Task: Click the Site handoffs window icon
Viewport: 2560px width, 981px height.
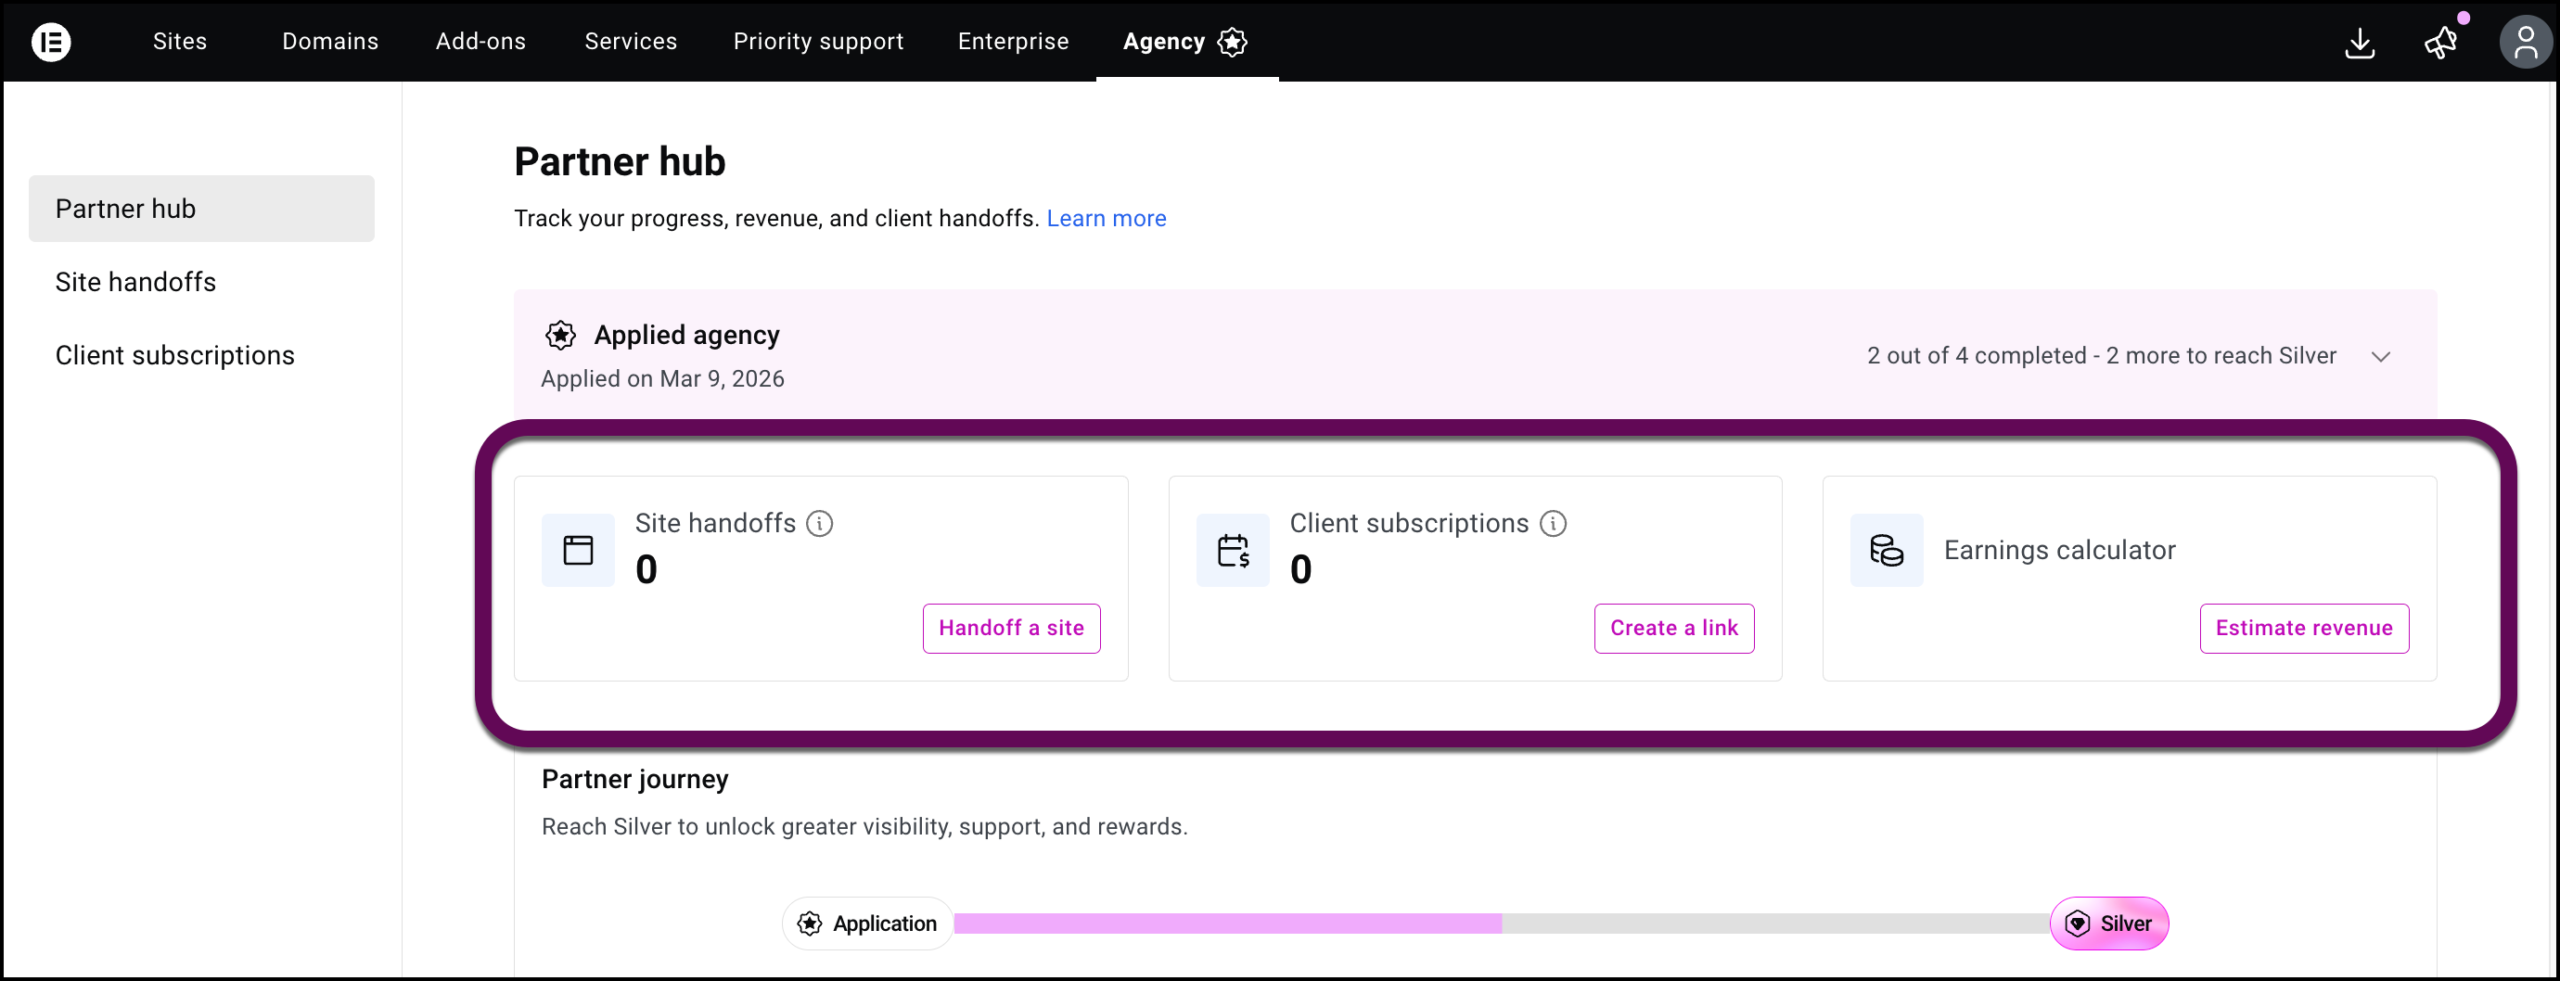Action: coord(578,550)
